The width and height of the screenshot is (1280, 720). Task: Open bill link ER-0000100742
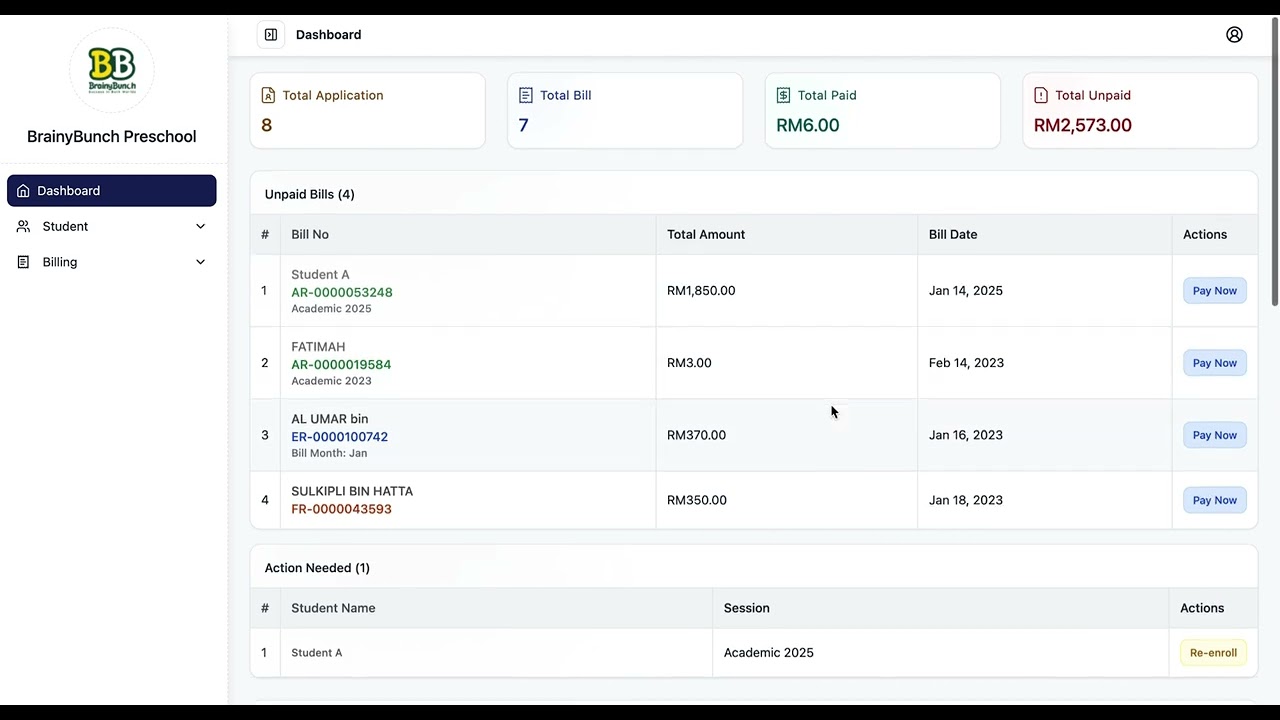(339, 437)
